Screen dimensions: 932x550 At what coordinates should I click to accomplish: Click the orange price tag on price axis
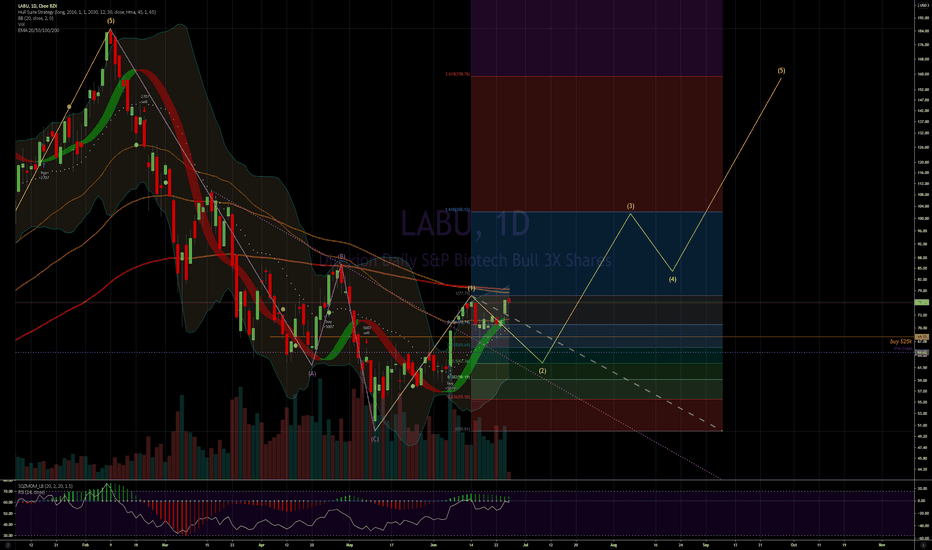pos(922,337)
